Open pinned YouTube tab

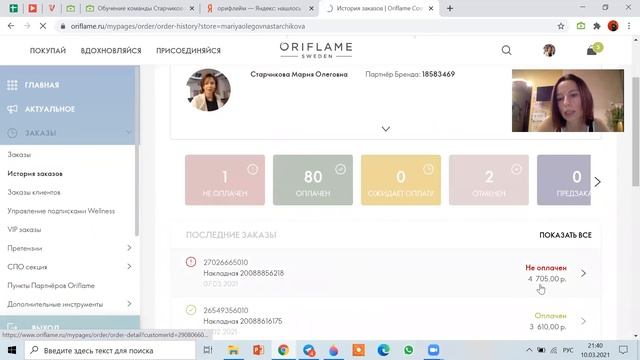point(32,8)
